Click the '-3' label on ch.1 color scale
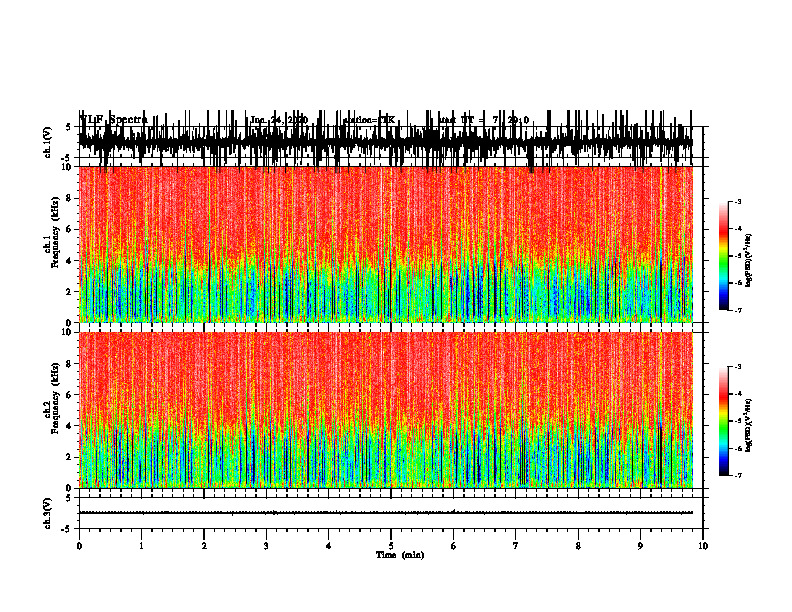792x612 pixels. 737,201
